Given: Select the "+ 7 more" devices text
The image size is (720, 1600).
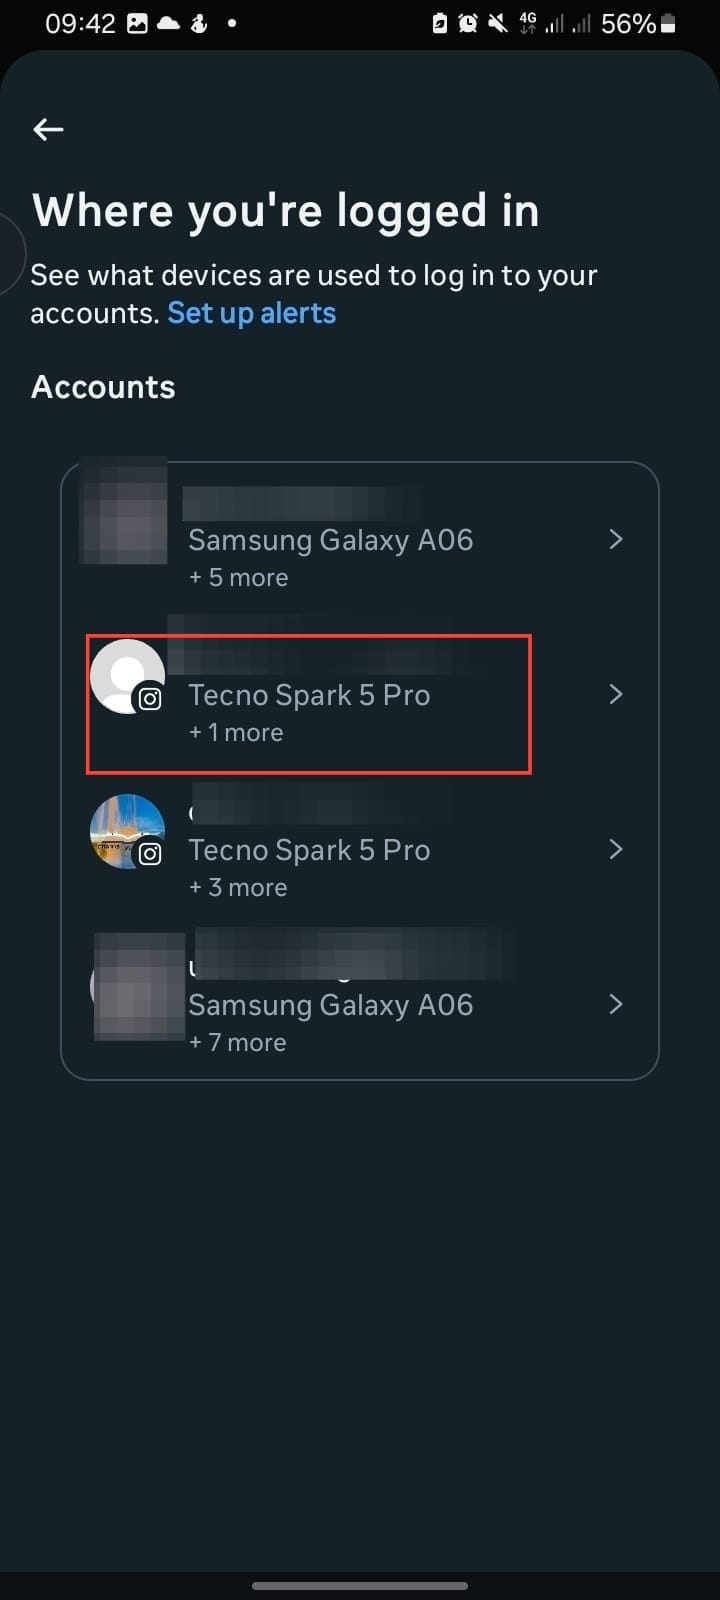Looking at the screenshot, I should tap(238, 1043).
